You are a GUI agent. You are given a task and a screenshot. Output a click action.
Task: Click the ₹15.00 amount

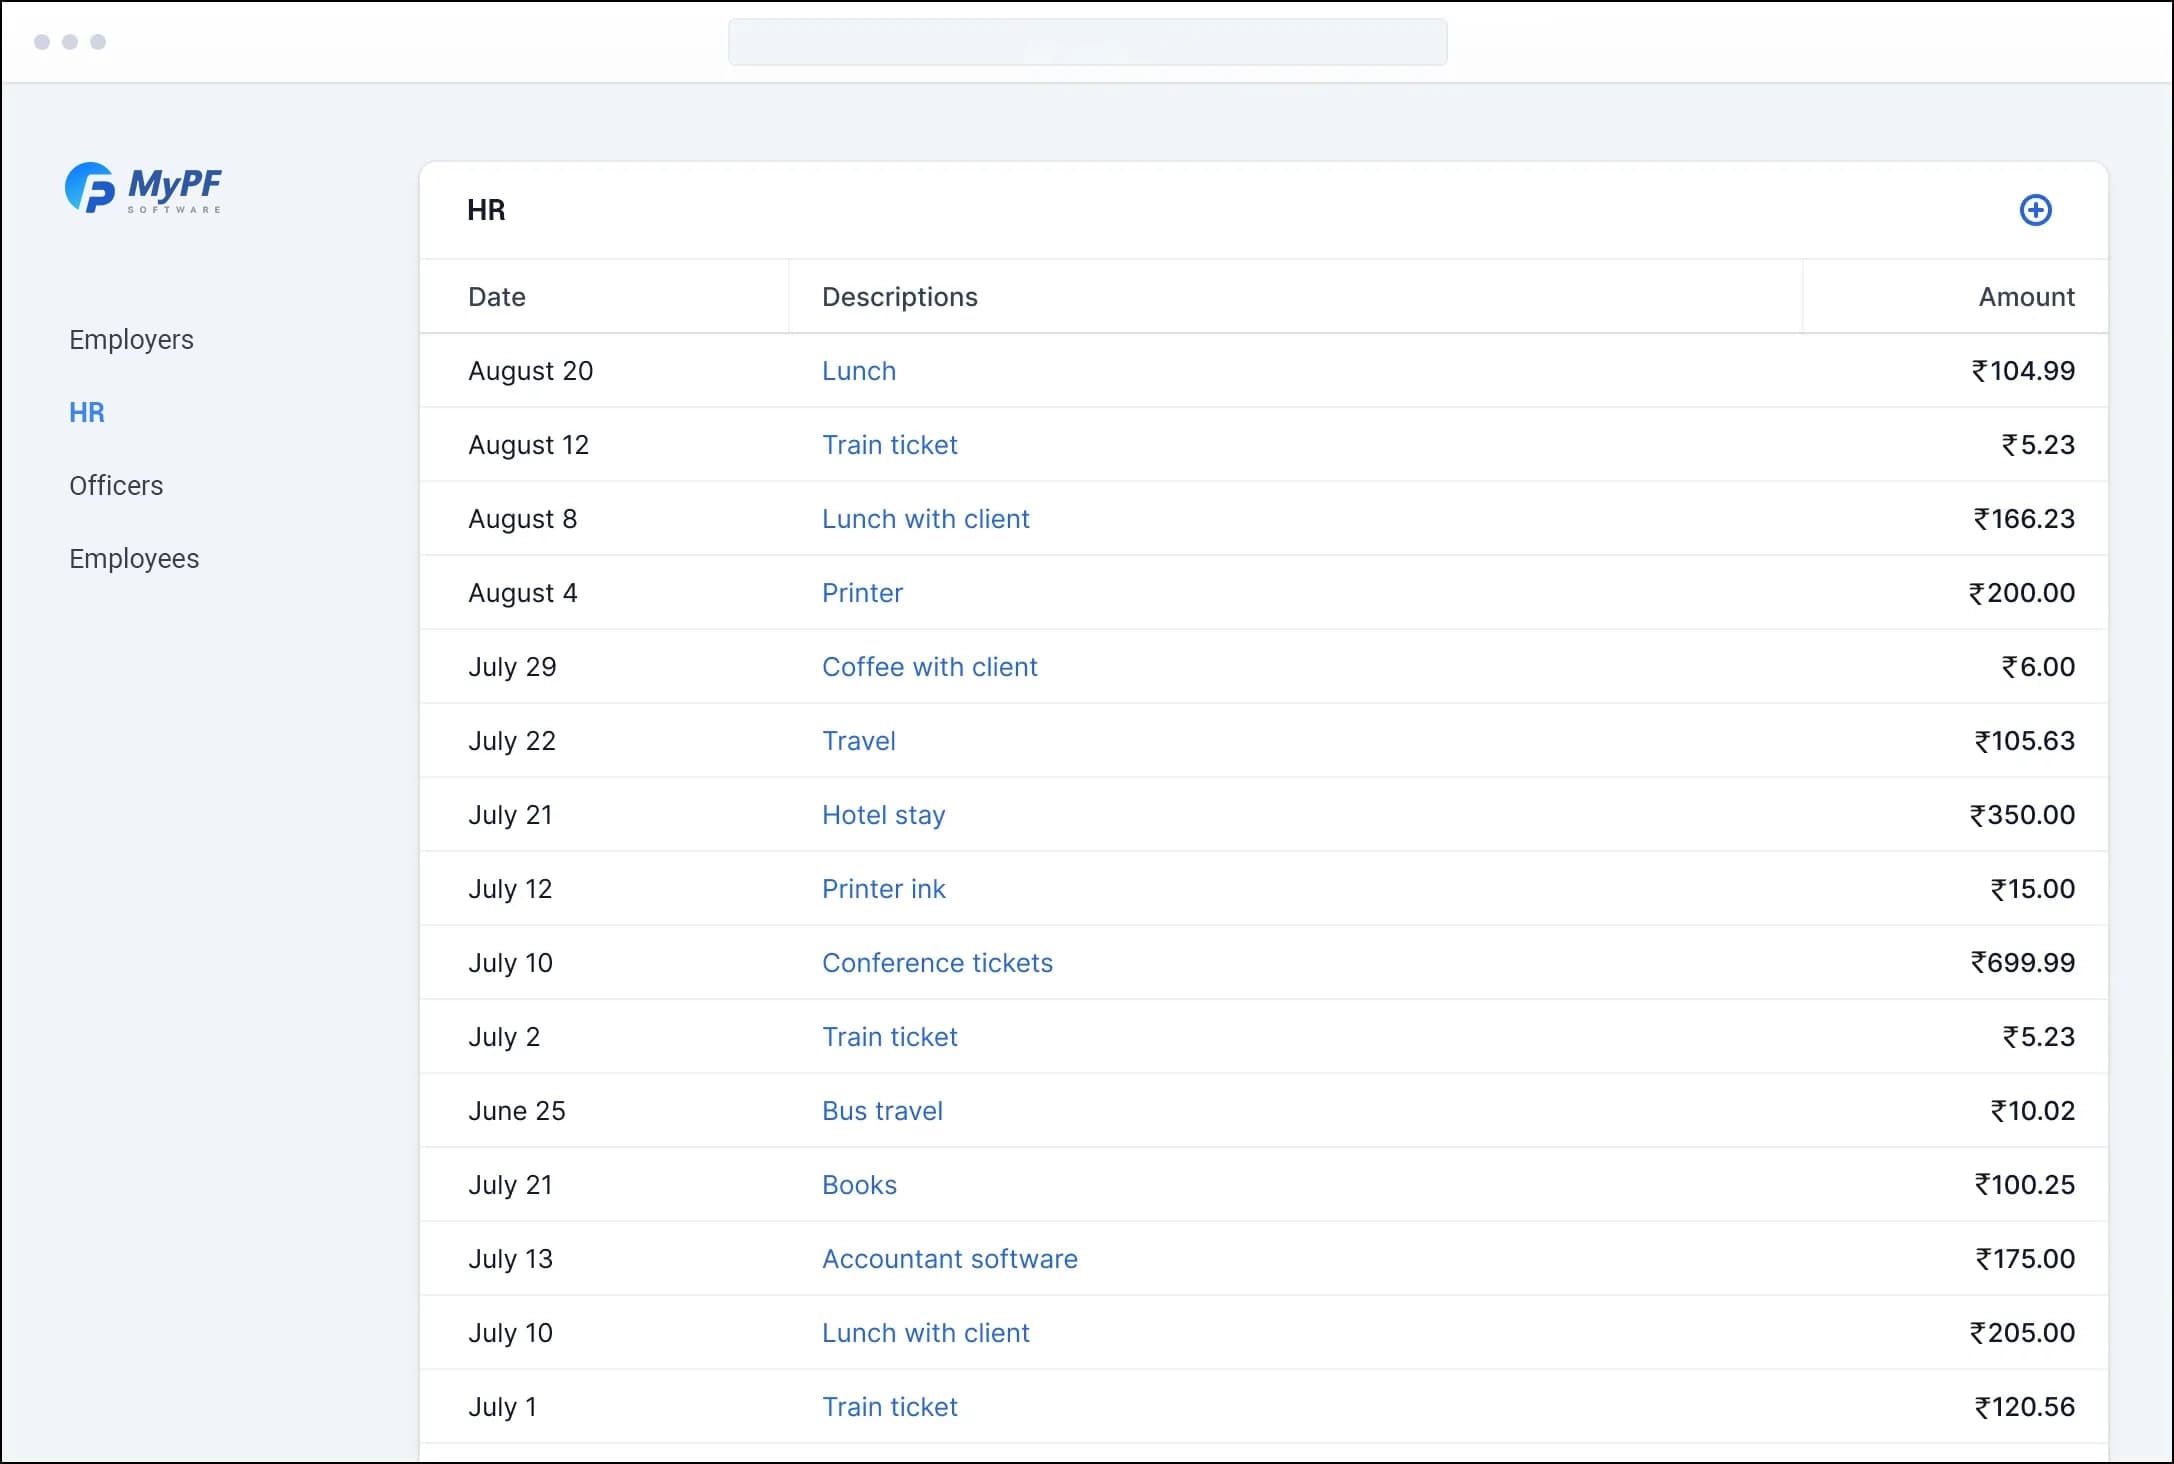click(2033, 889)
